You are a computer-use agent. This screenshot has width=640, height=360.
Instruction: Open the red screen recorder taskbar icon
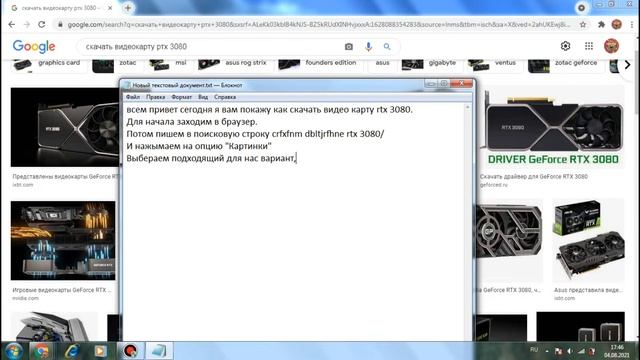click(130, 351)
